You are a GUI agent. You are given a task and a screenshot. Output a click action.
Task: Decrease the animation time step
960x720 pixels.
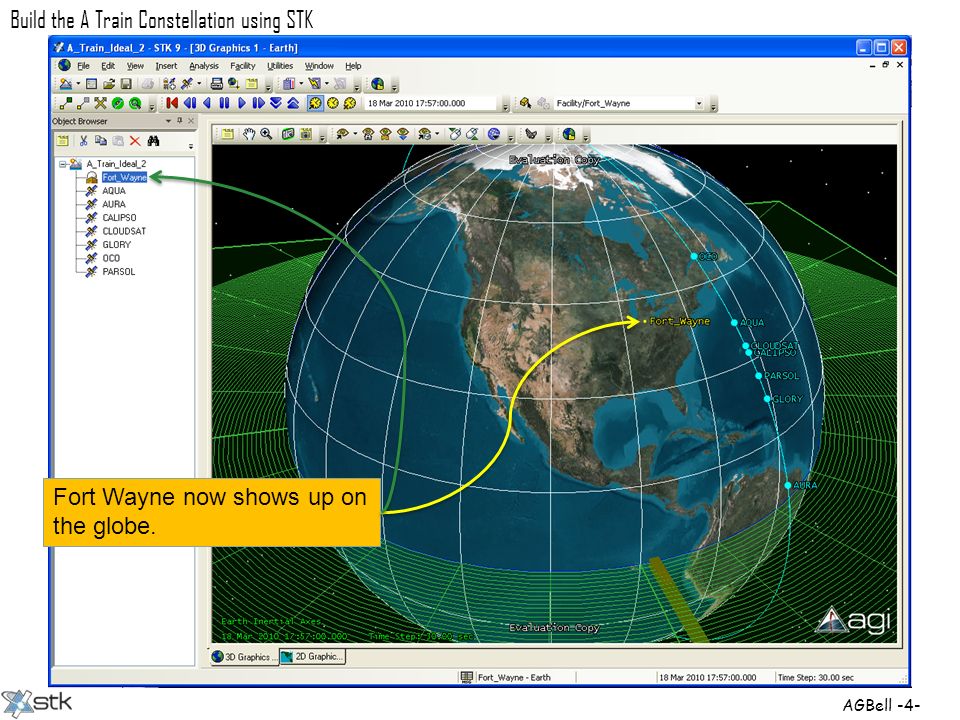tap(276, 103)
